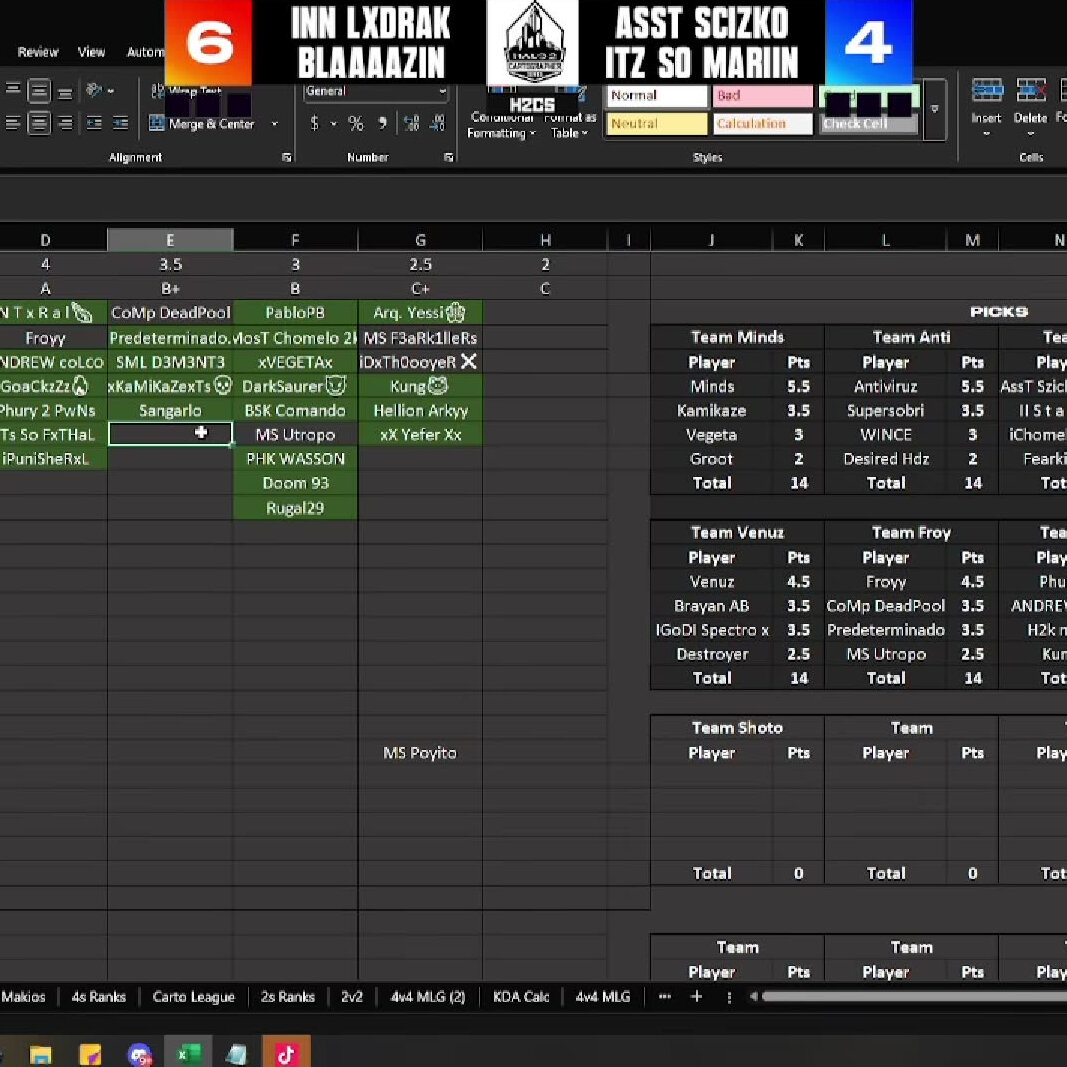Open the General number format dropdown
The image size is (1067, 1067).
442,92
